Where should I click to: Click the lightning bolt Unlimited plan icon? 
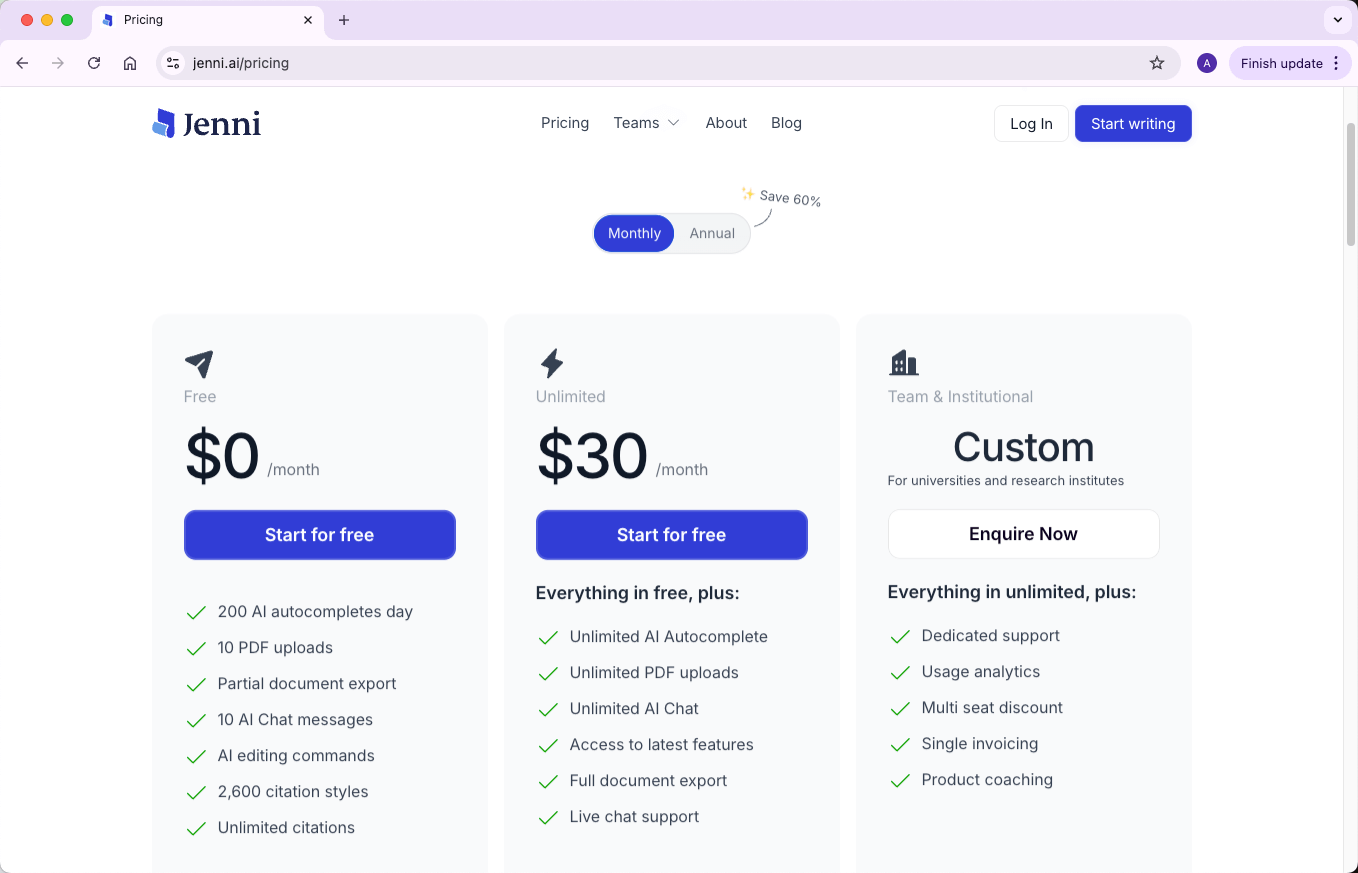pos(551,363)
